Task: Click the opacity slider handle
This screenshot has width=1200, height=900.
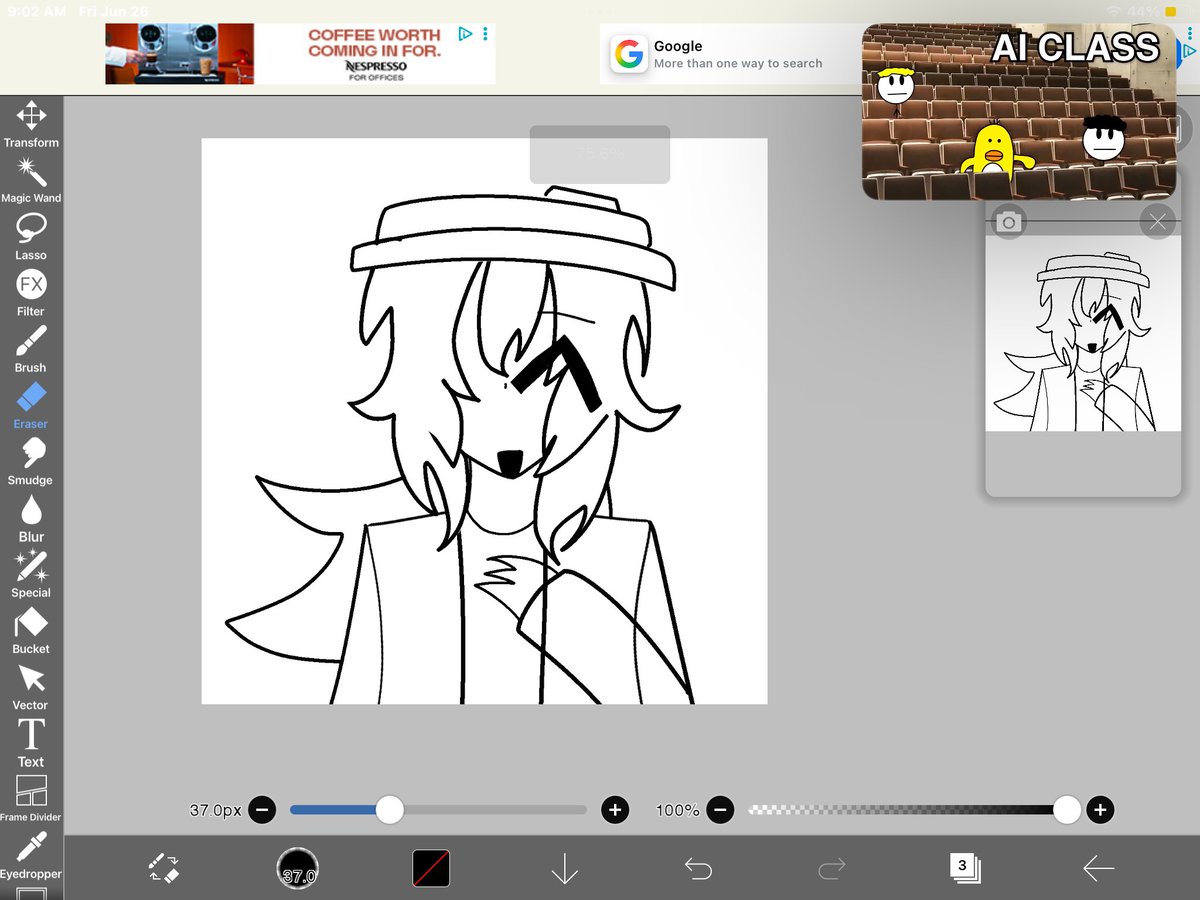Action: (1067, 810)
